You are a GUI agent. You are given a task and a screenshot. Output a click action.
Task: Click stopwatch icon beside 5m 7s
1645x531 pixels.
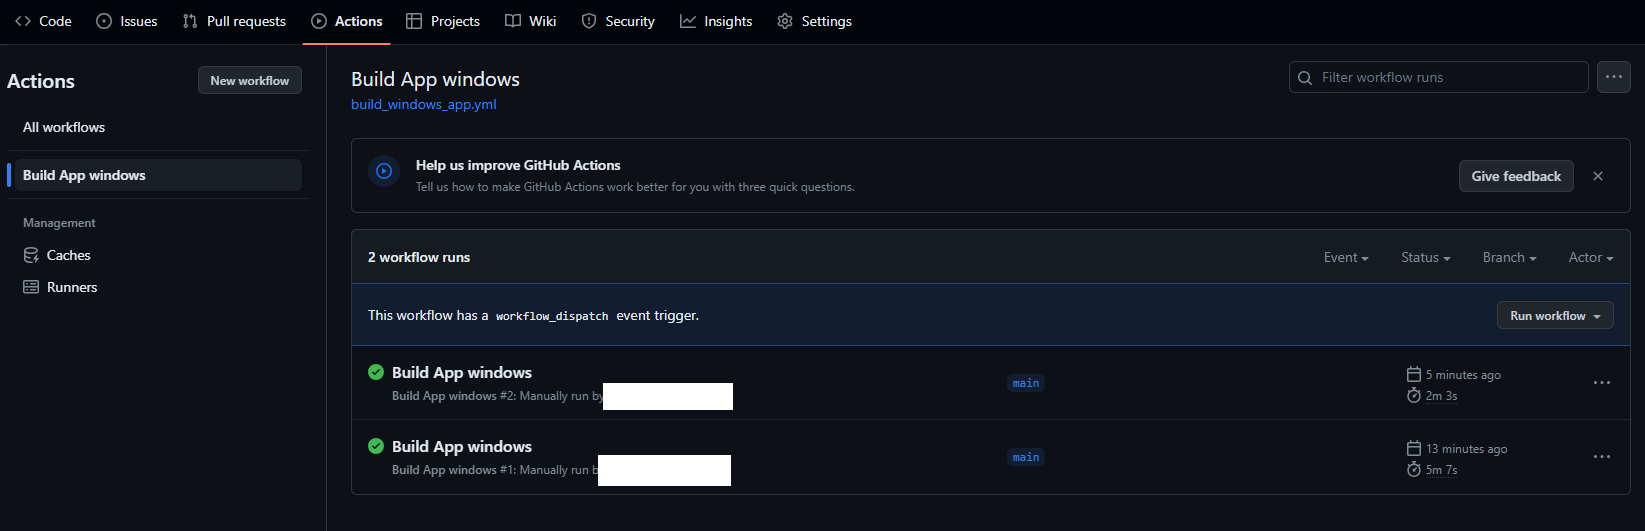[1414, 469]
